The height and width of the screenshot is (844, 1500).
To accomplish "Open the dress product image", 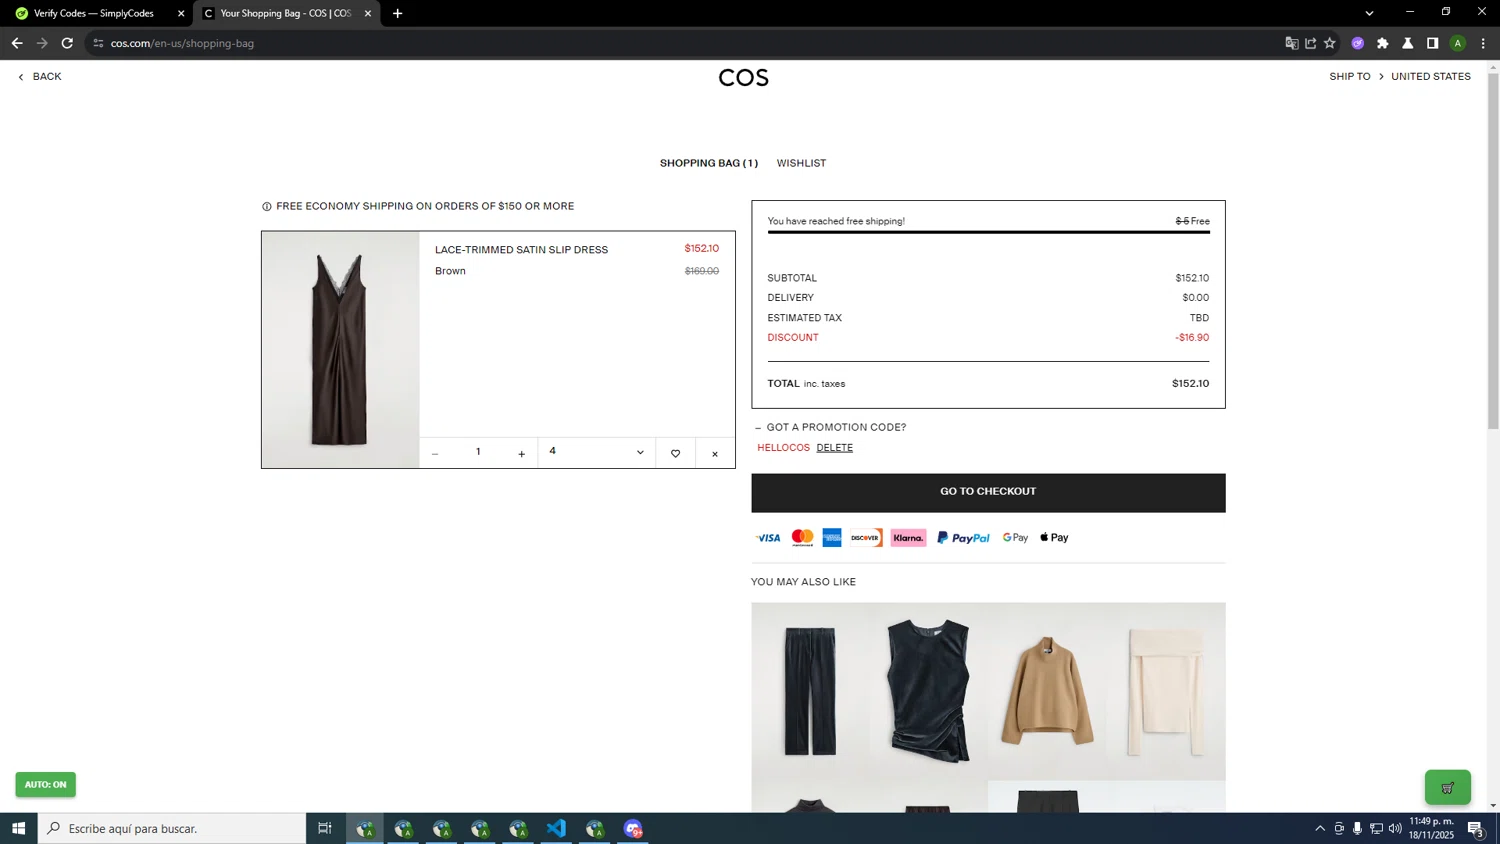I will 340,350.
